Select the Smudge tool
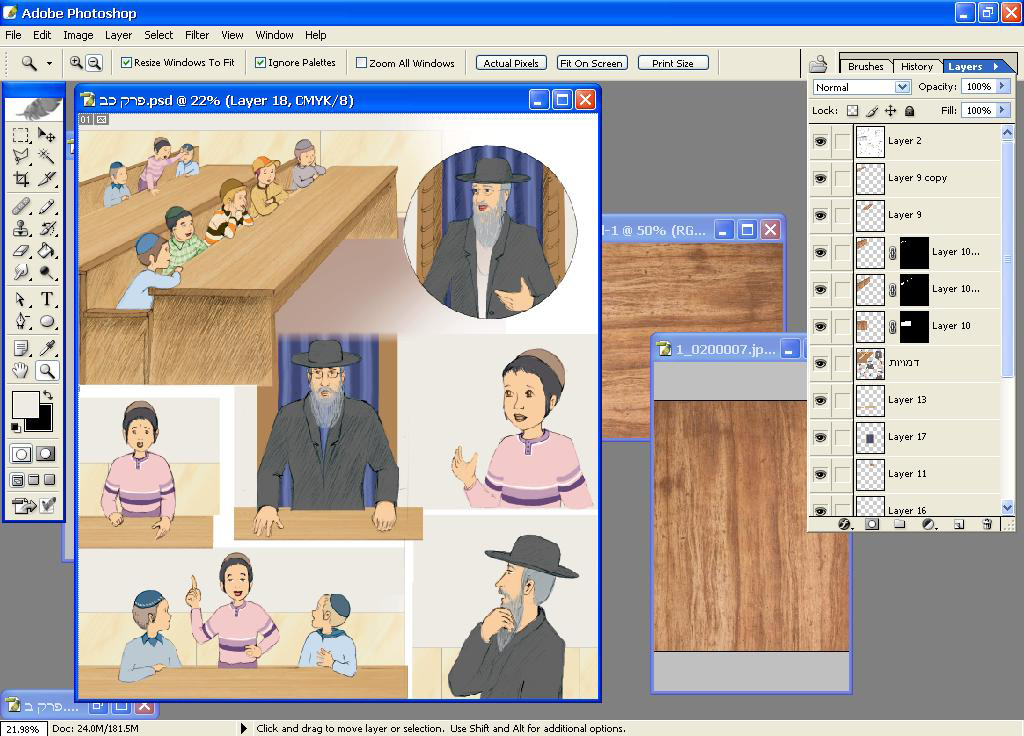 pyautogui.click(x=21, y=272)
